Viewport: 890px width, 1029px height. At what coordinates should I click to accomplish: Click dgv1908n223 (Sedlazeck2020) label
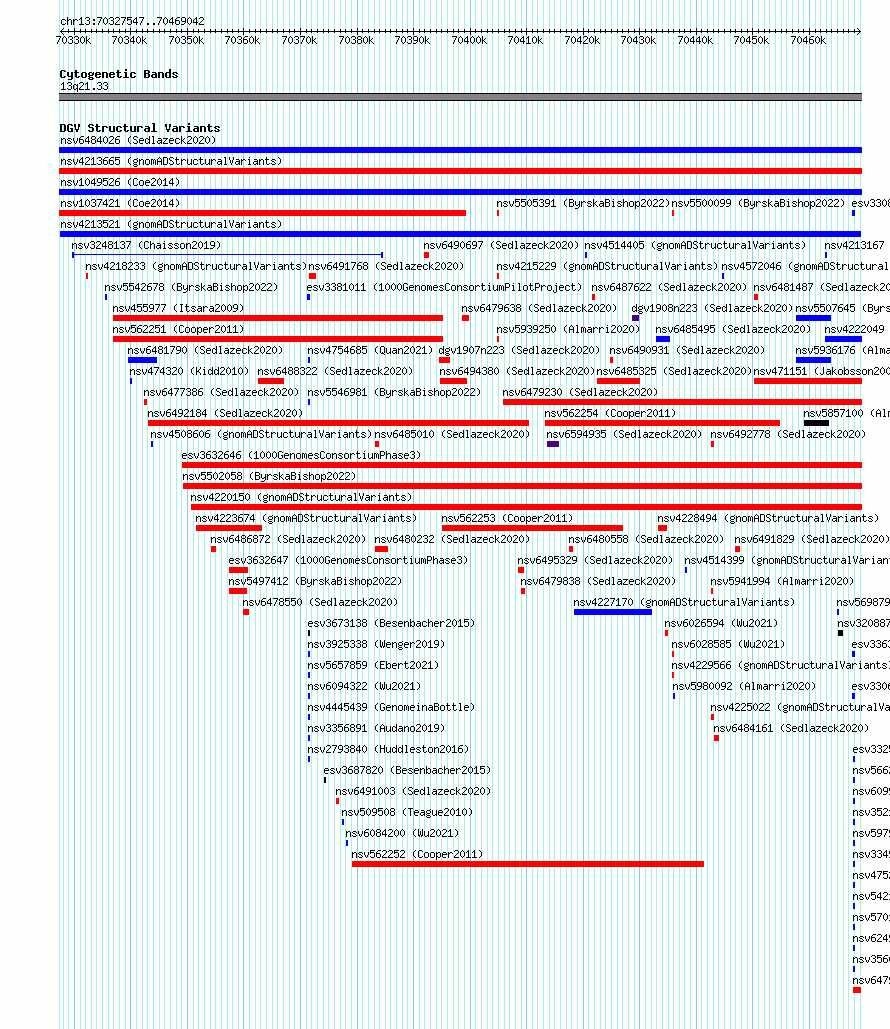(x=711, y=308)
